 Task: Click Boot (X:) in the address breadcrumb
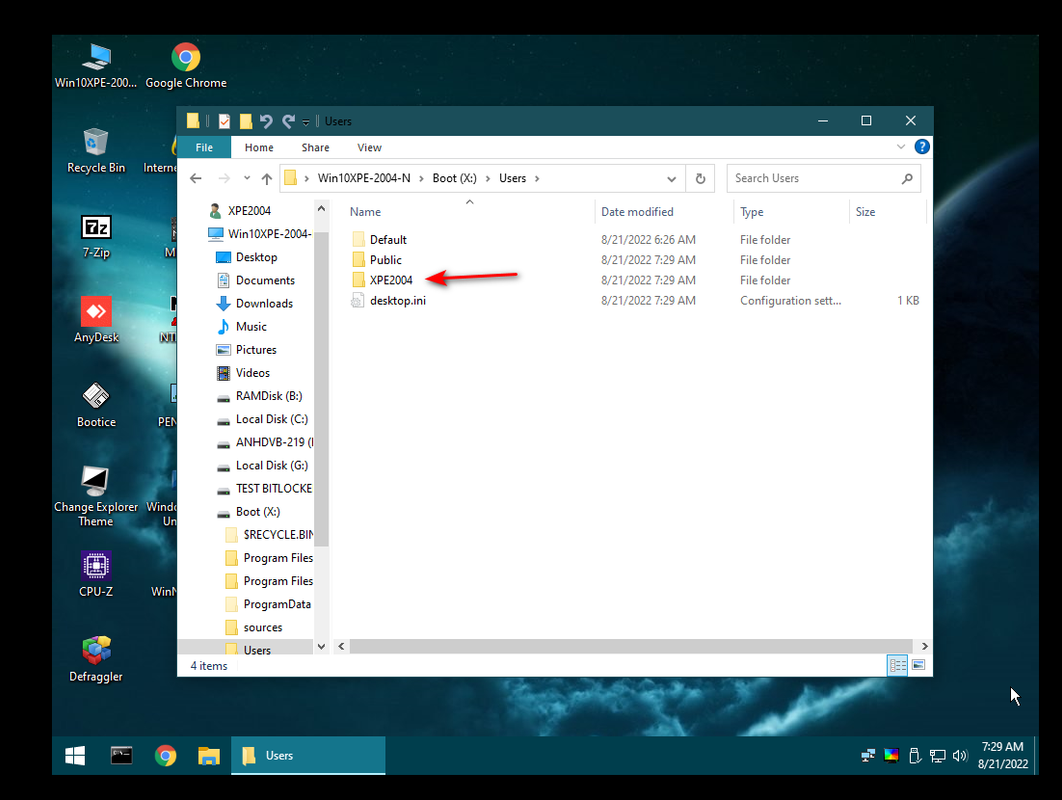(454, 178)
